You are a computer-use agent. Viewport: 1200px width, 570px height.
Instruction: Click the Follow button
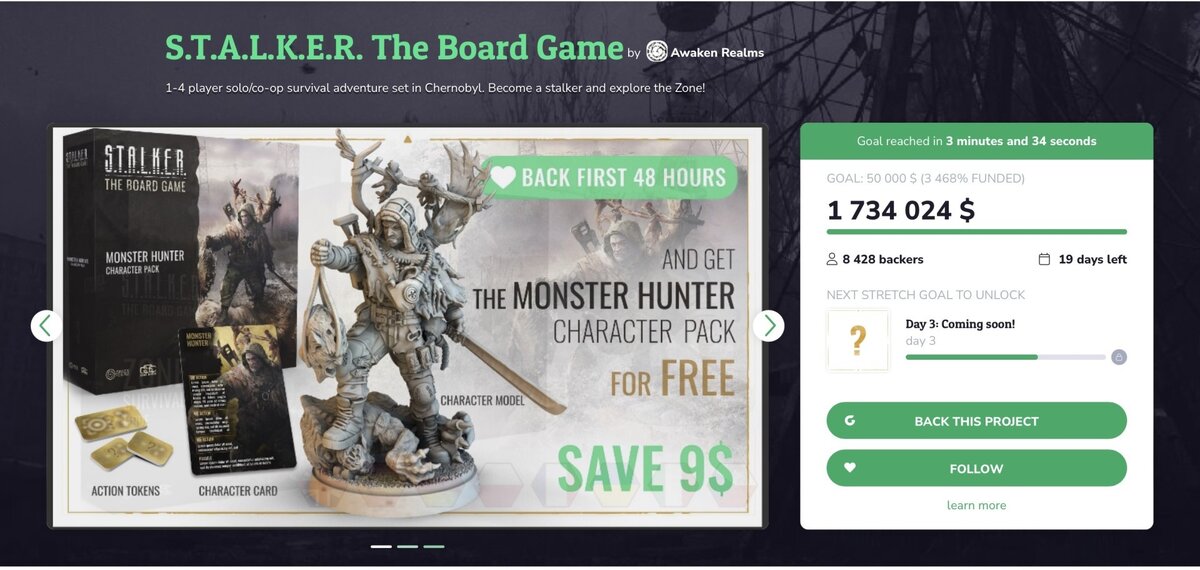pos(976,468)
